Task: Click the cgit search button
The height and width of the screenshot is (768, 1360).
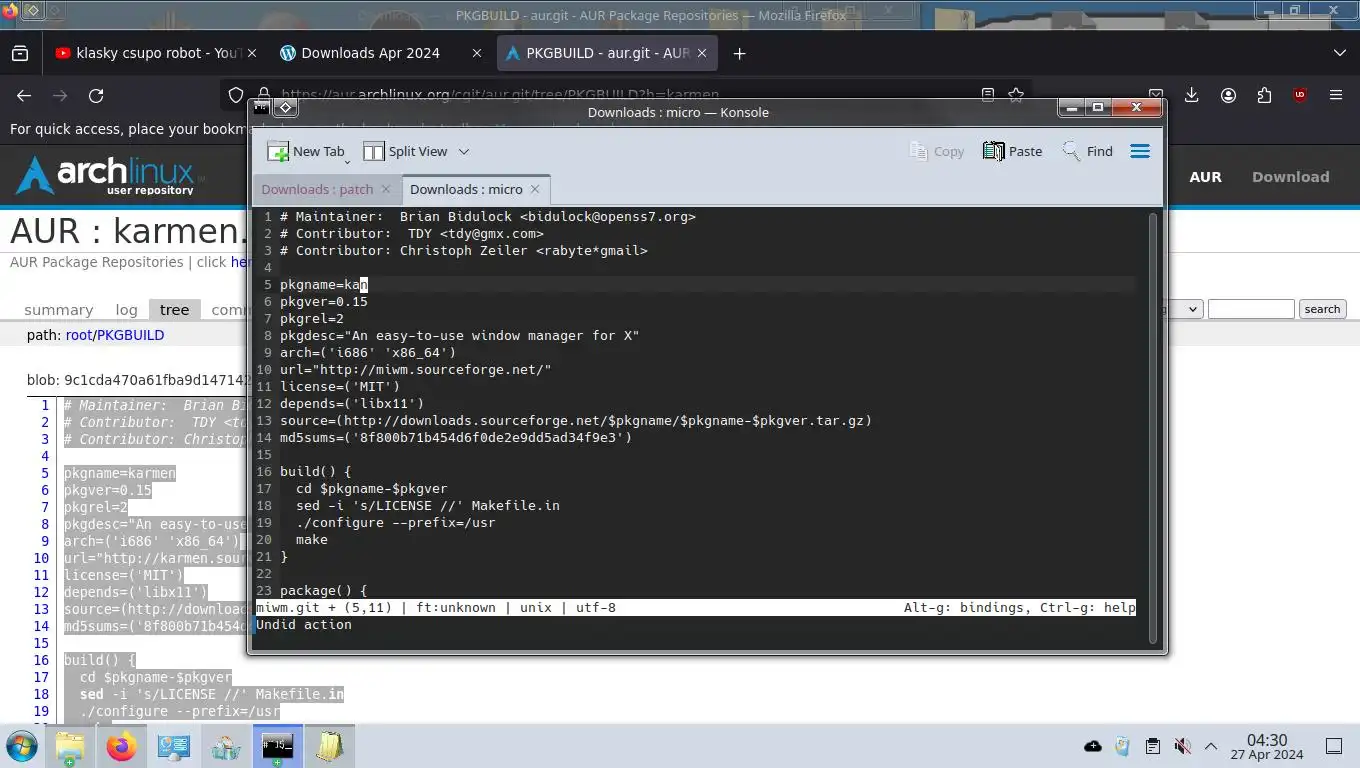Action: [x=1322, y=309]
